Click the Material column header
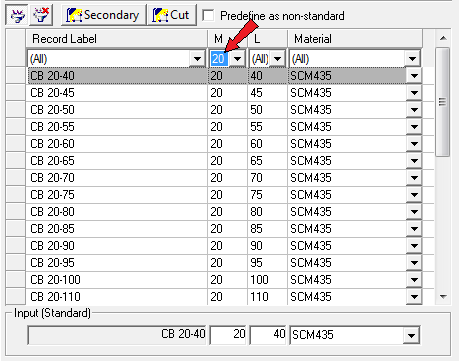Viewport: 459px width, 361px height. [355, 39]
